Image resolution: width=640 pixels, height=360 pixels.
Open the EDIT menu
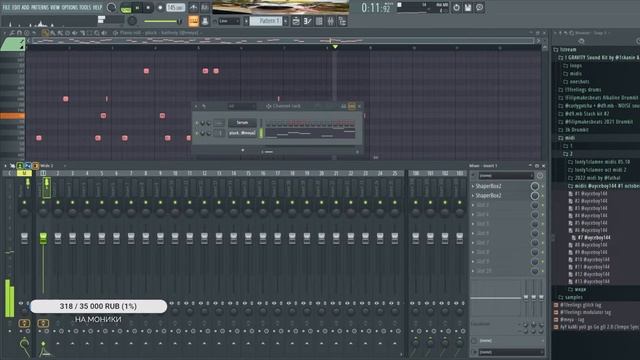pos(16,7)
